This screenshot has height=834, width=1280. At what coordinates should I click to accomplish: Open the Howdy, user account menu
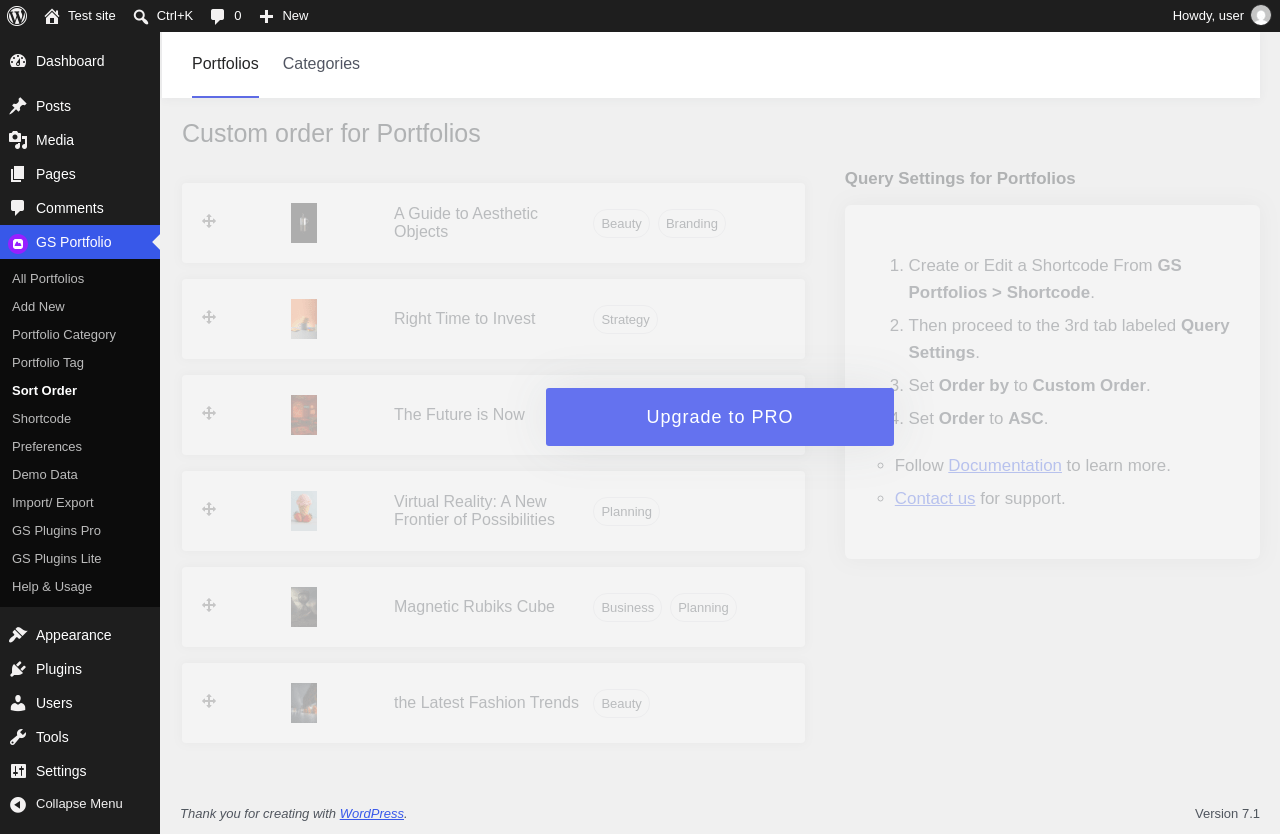(1221, 16)
